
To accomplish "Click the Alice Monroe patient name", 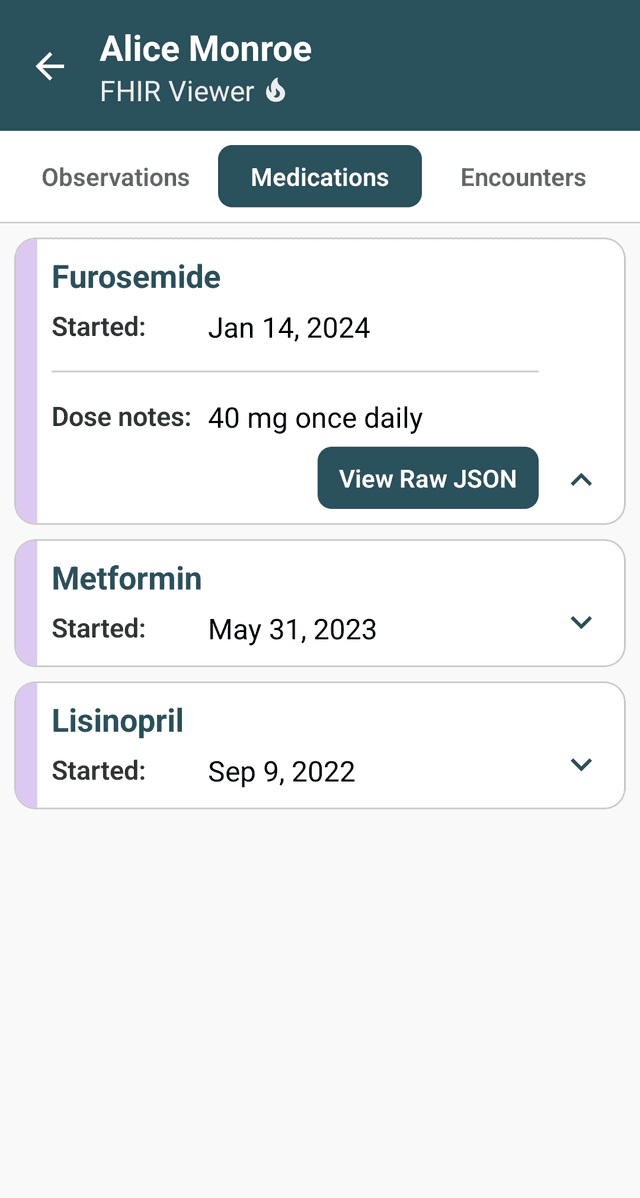I will 206,49.
